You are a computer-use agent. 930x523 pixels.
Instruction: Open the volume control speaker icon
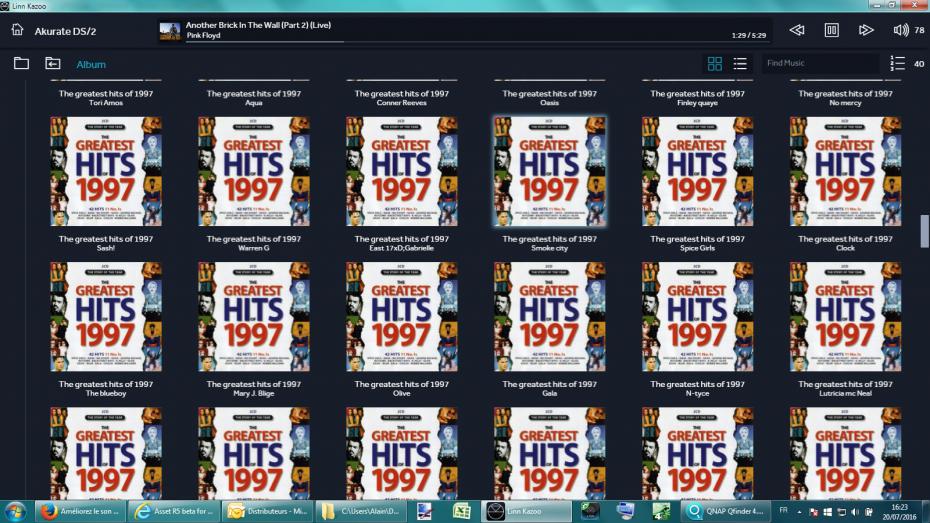point(901,30)
